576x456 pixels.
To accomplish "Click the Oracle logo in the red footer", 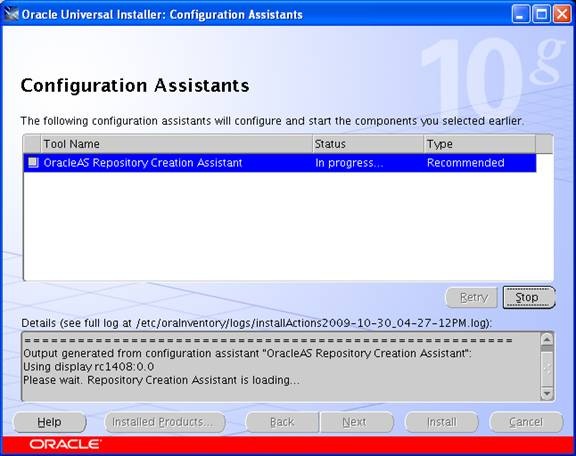I will (x=65, y=445).
